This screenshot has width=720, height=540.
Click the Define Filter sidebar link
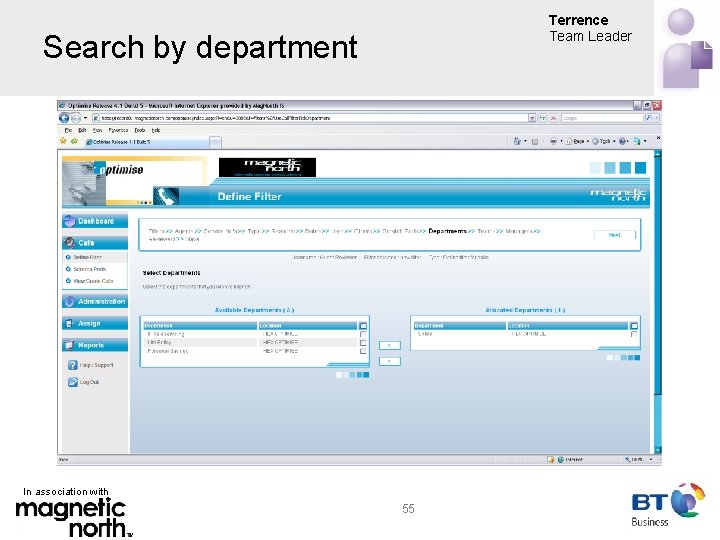[x=87, y=258]
